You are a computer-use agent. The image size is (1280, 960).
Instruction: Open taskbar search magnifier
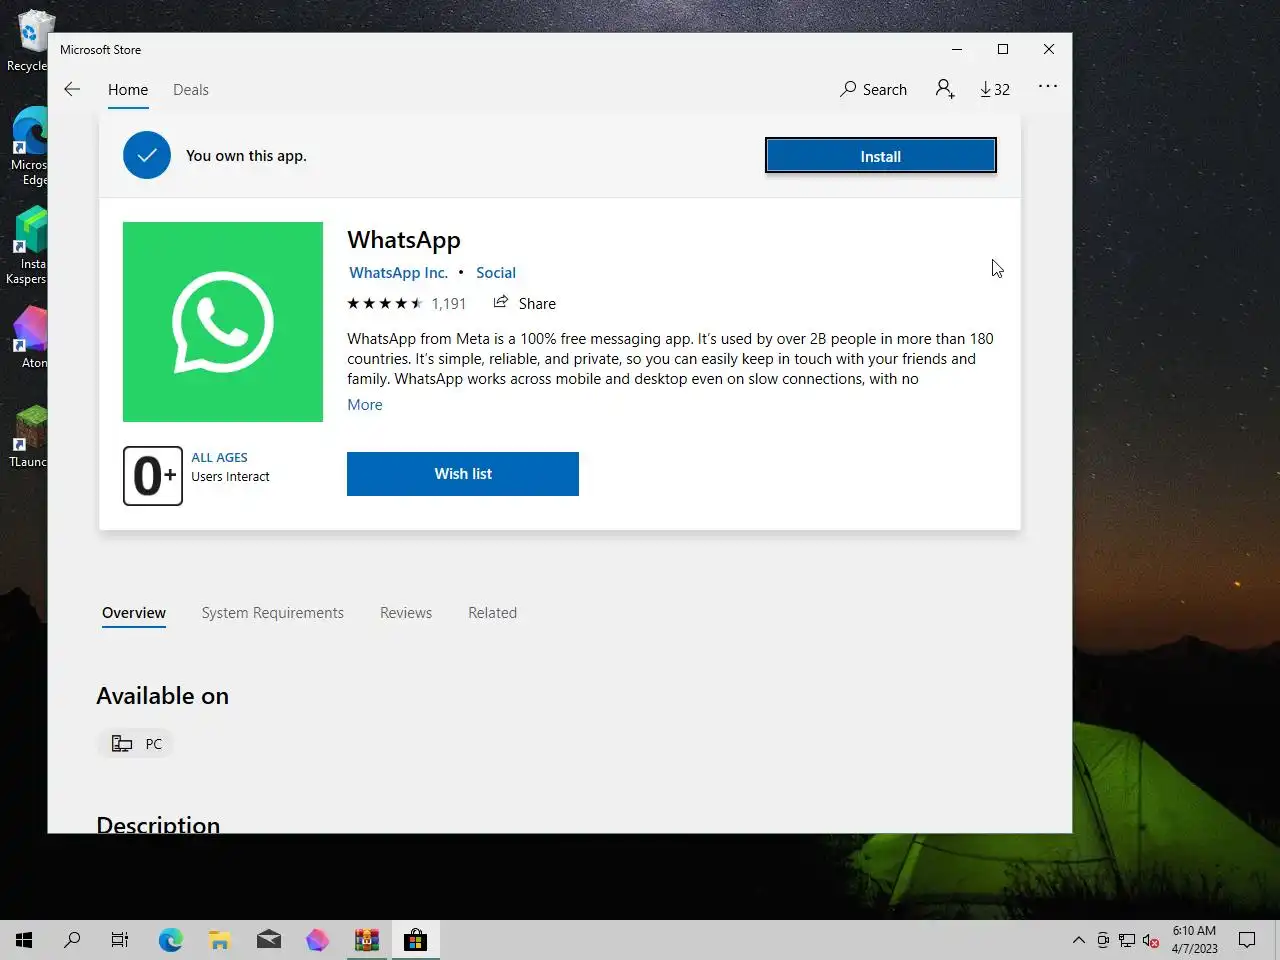point(72,940)
